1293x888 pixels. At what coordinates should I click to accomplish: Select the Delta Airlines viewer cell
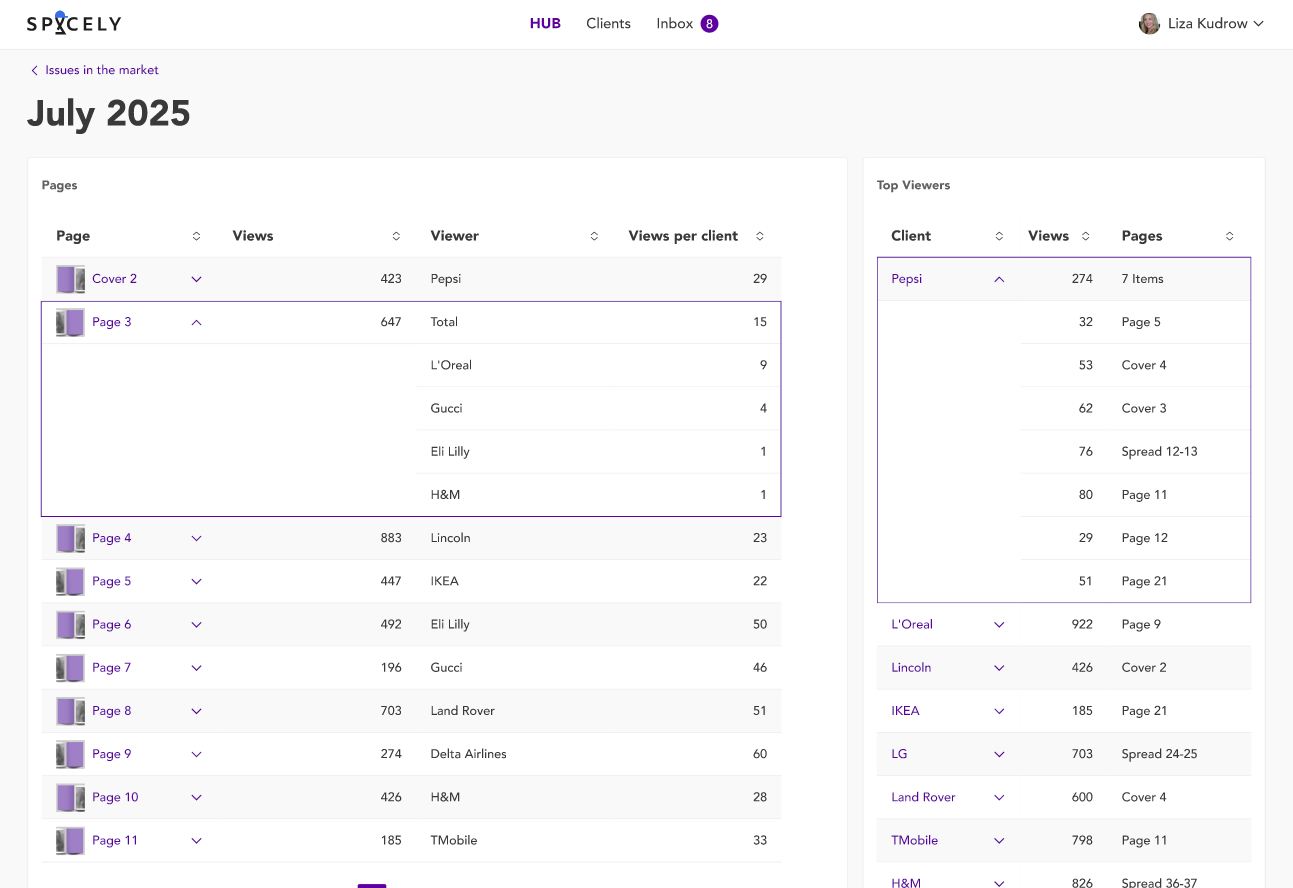[468, 754]
